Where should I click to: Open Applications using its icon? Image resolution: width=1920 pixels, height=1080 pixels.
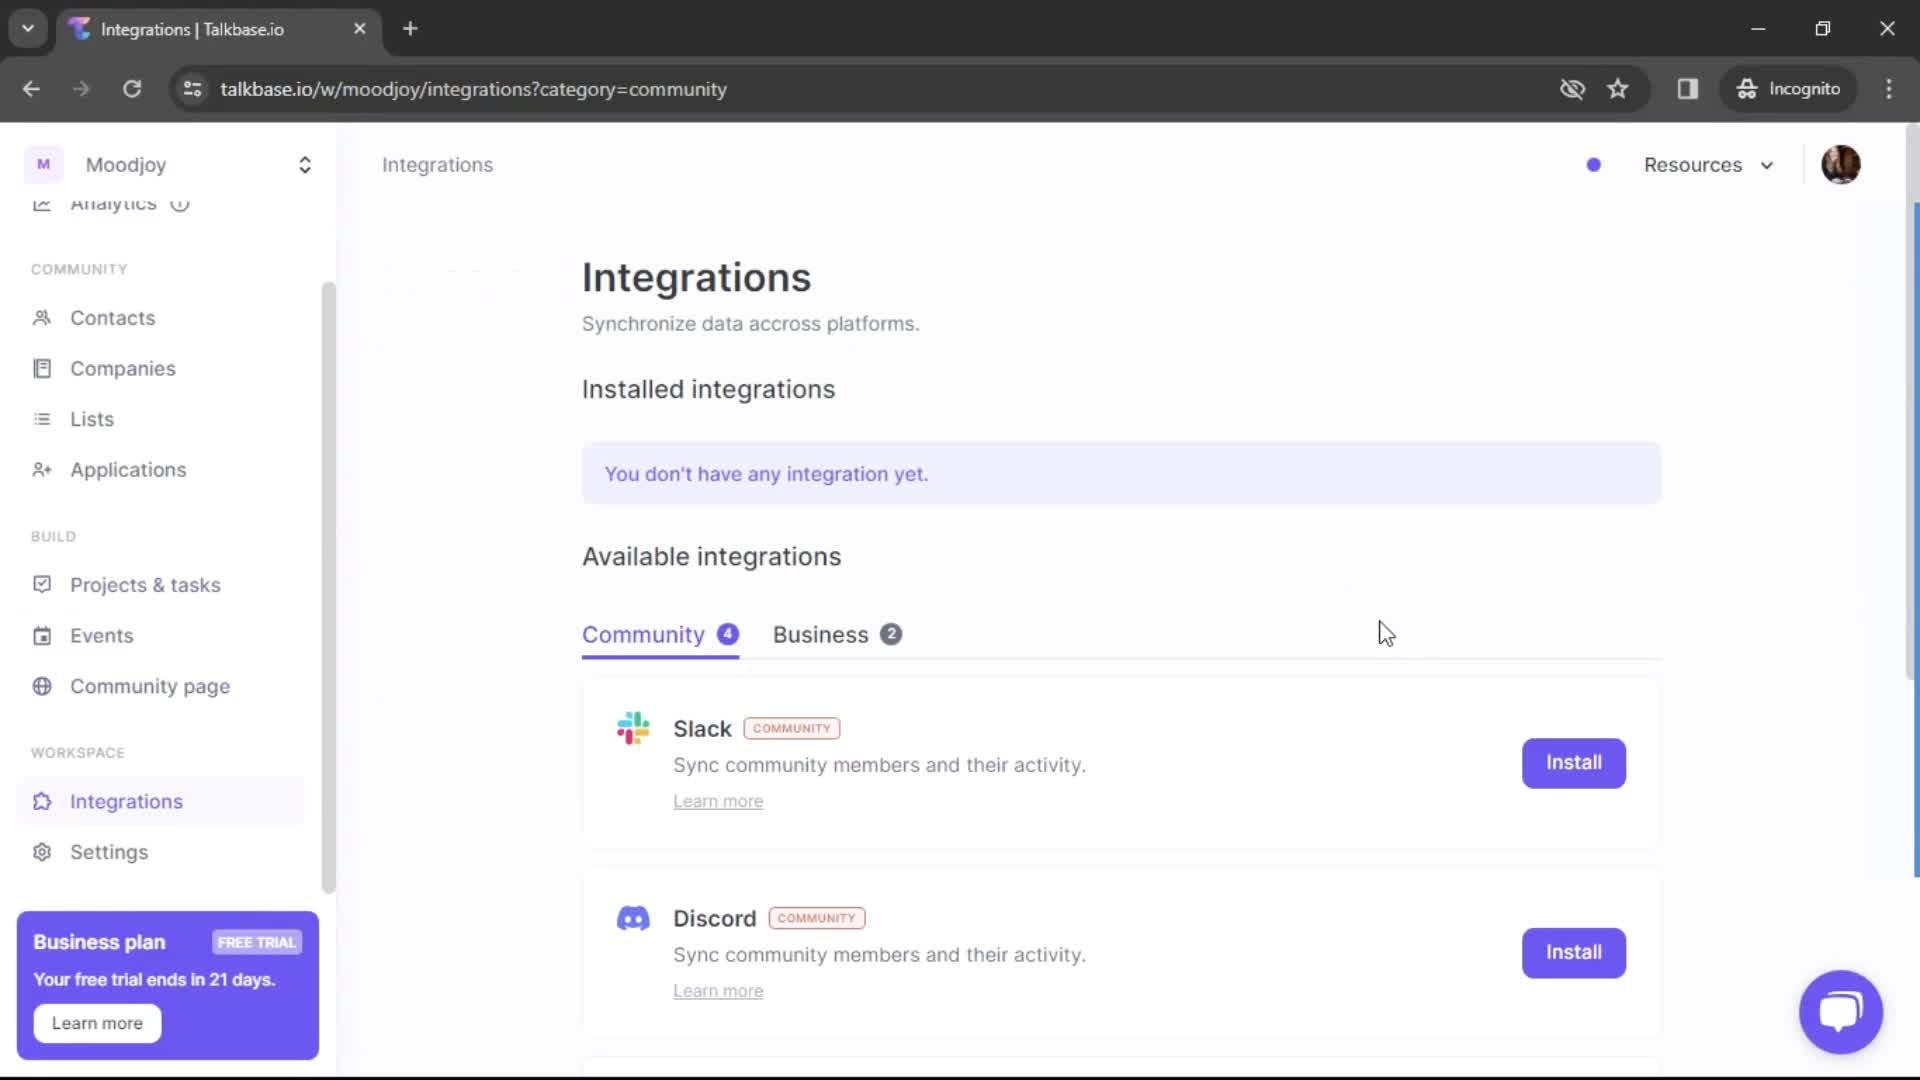[x=42, y=470]
